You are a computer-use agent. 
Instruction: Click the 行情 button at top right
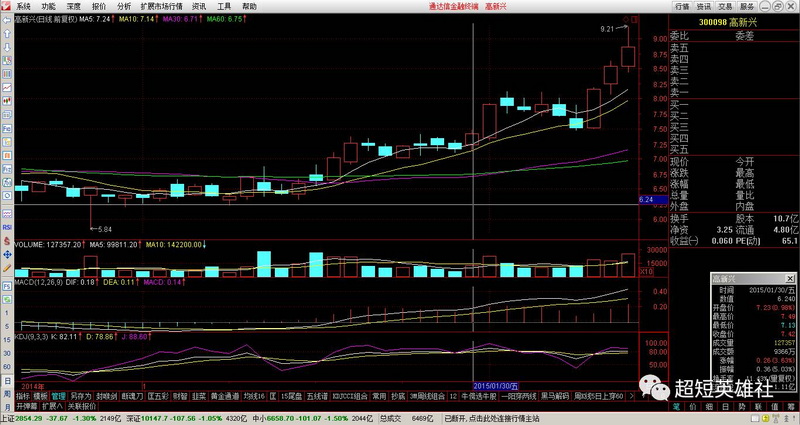pos(683,6)
